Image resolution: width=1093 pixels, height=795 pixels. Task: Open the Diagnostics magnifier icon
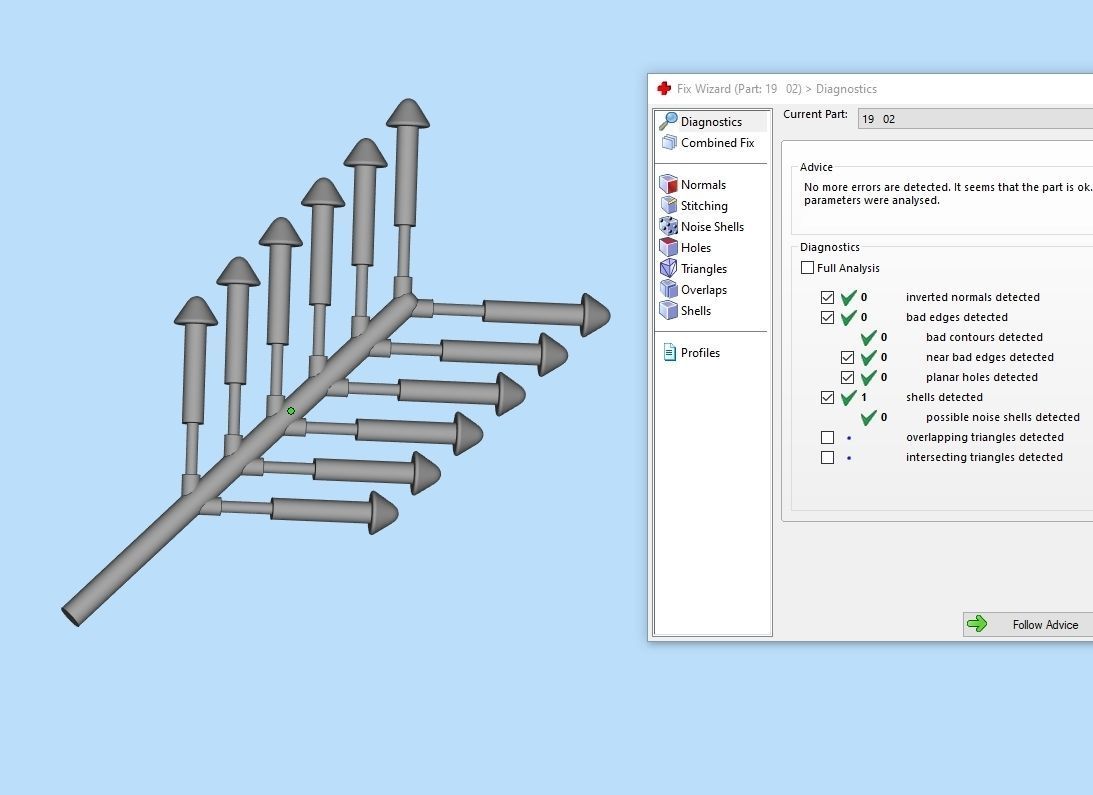pyautogui.click(x=668, y=121)
